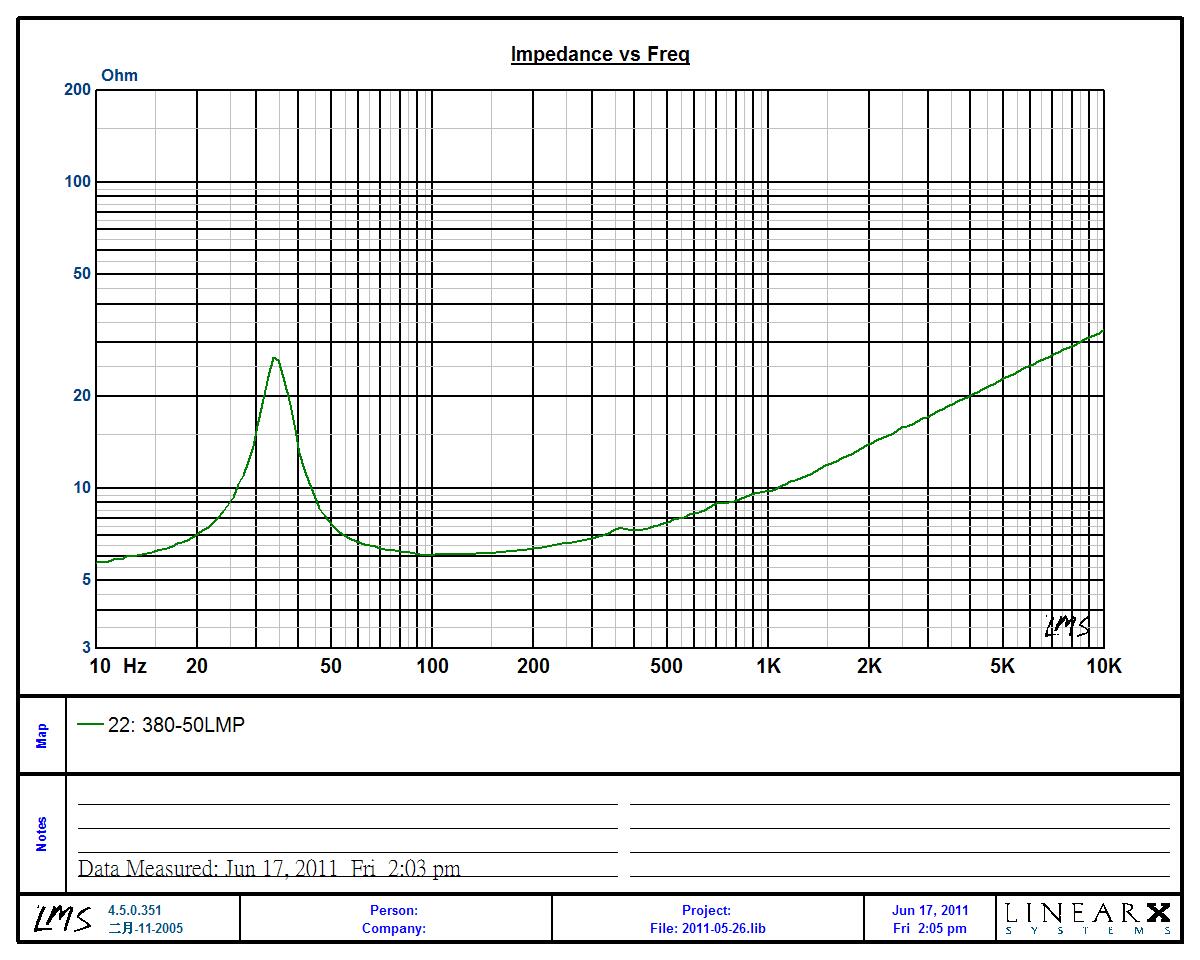Click the Ohm axis unit label
This screenshot has height=960, width=1200.
tap(120, 75)
